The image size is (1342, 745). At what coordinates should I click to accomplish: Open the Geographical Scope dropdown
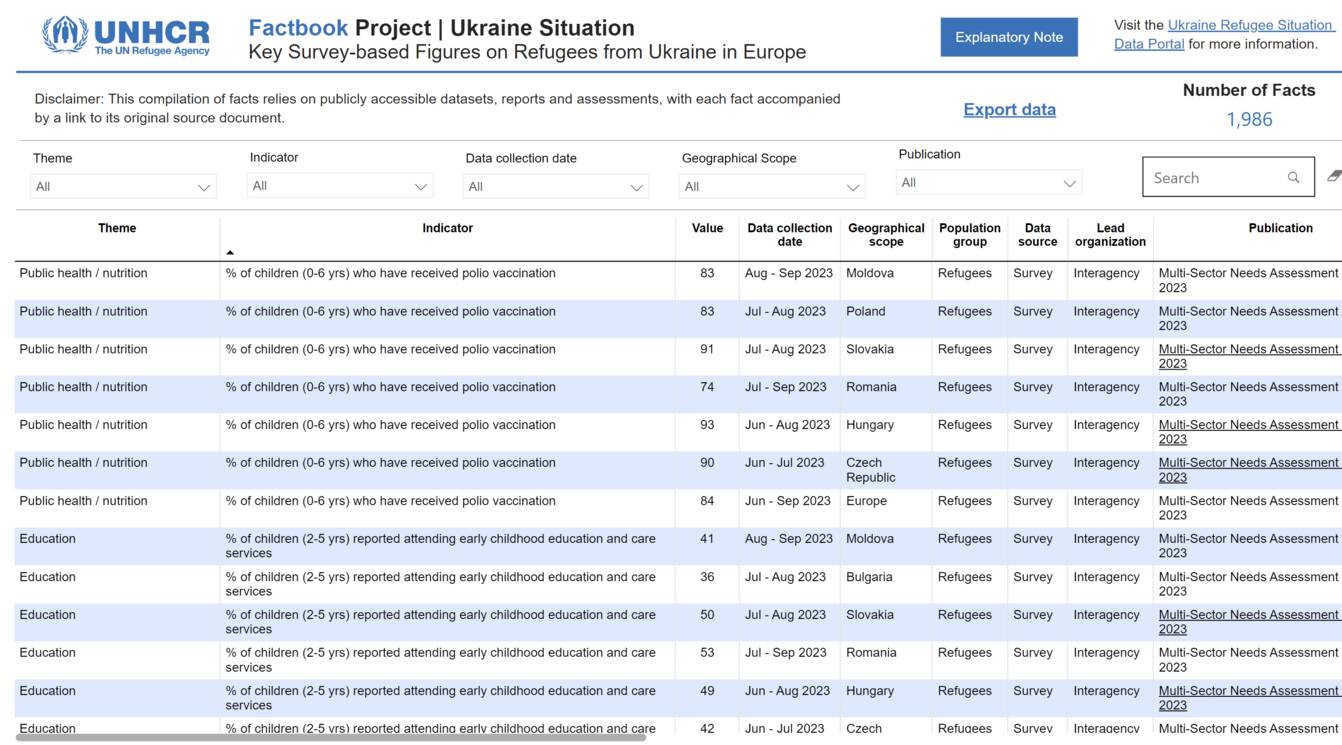tap(772, 186)
